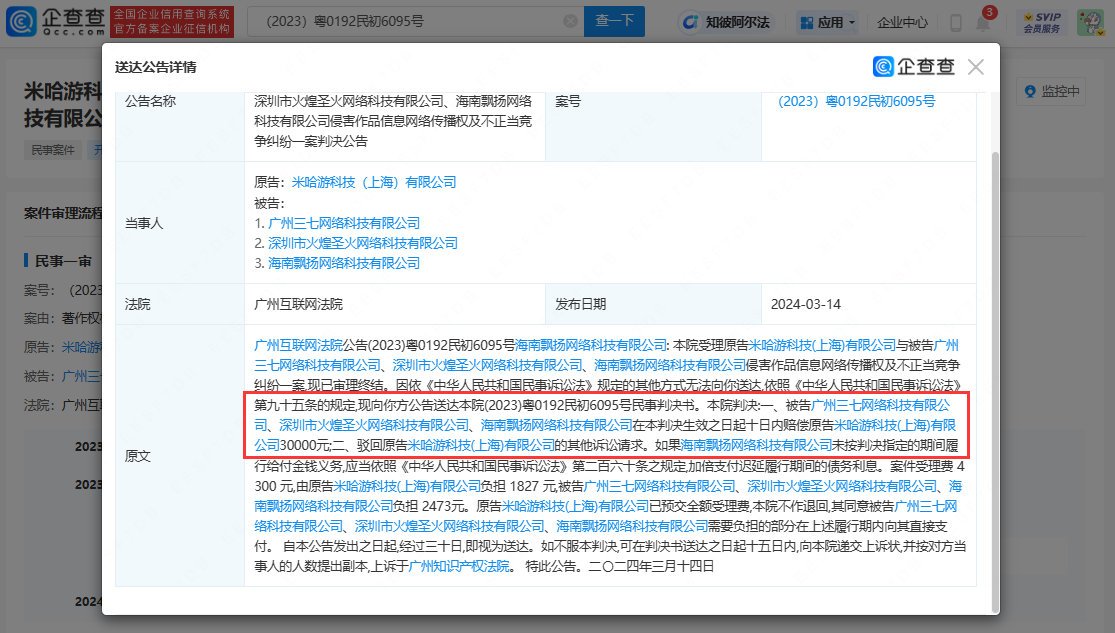The height and width of the screenshot is (633, 1115).
Task: Close the 送达公告详情 dialog
Action: 976,67
